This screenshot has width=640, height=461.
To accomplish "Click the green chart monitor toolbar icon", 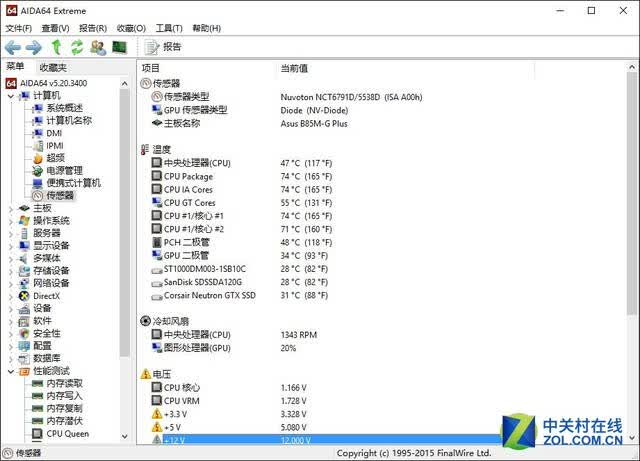I will pos(120,47).
